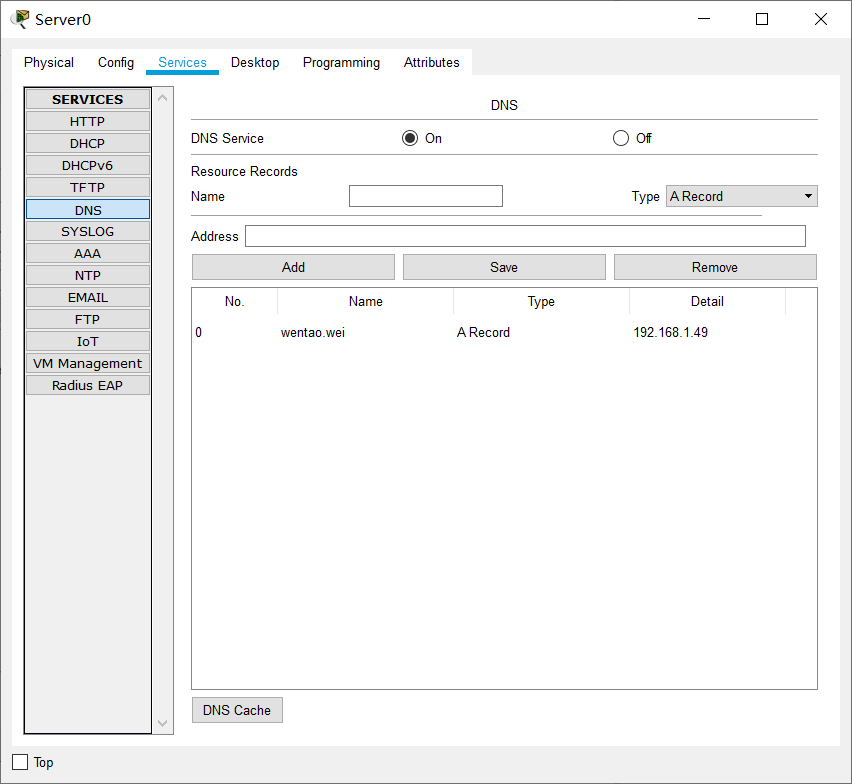Click into the Address field

pyautogui.click(x=525, y=236)
